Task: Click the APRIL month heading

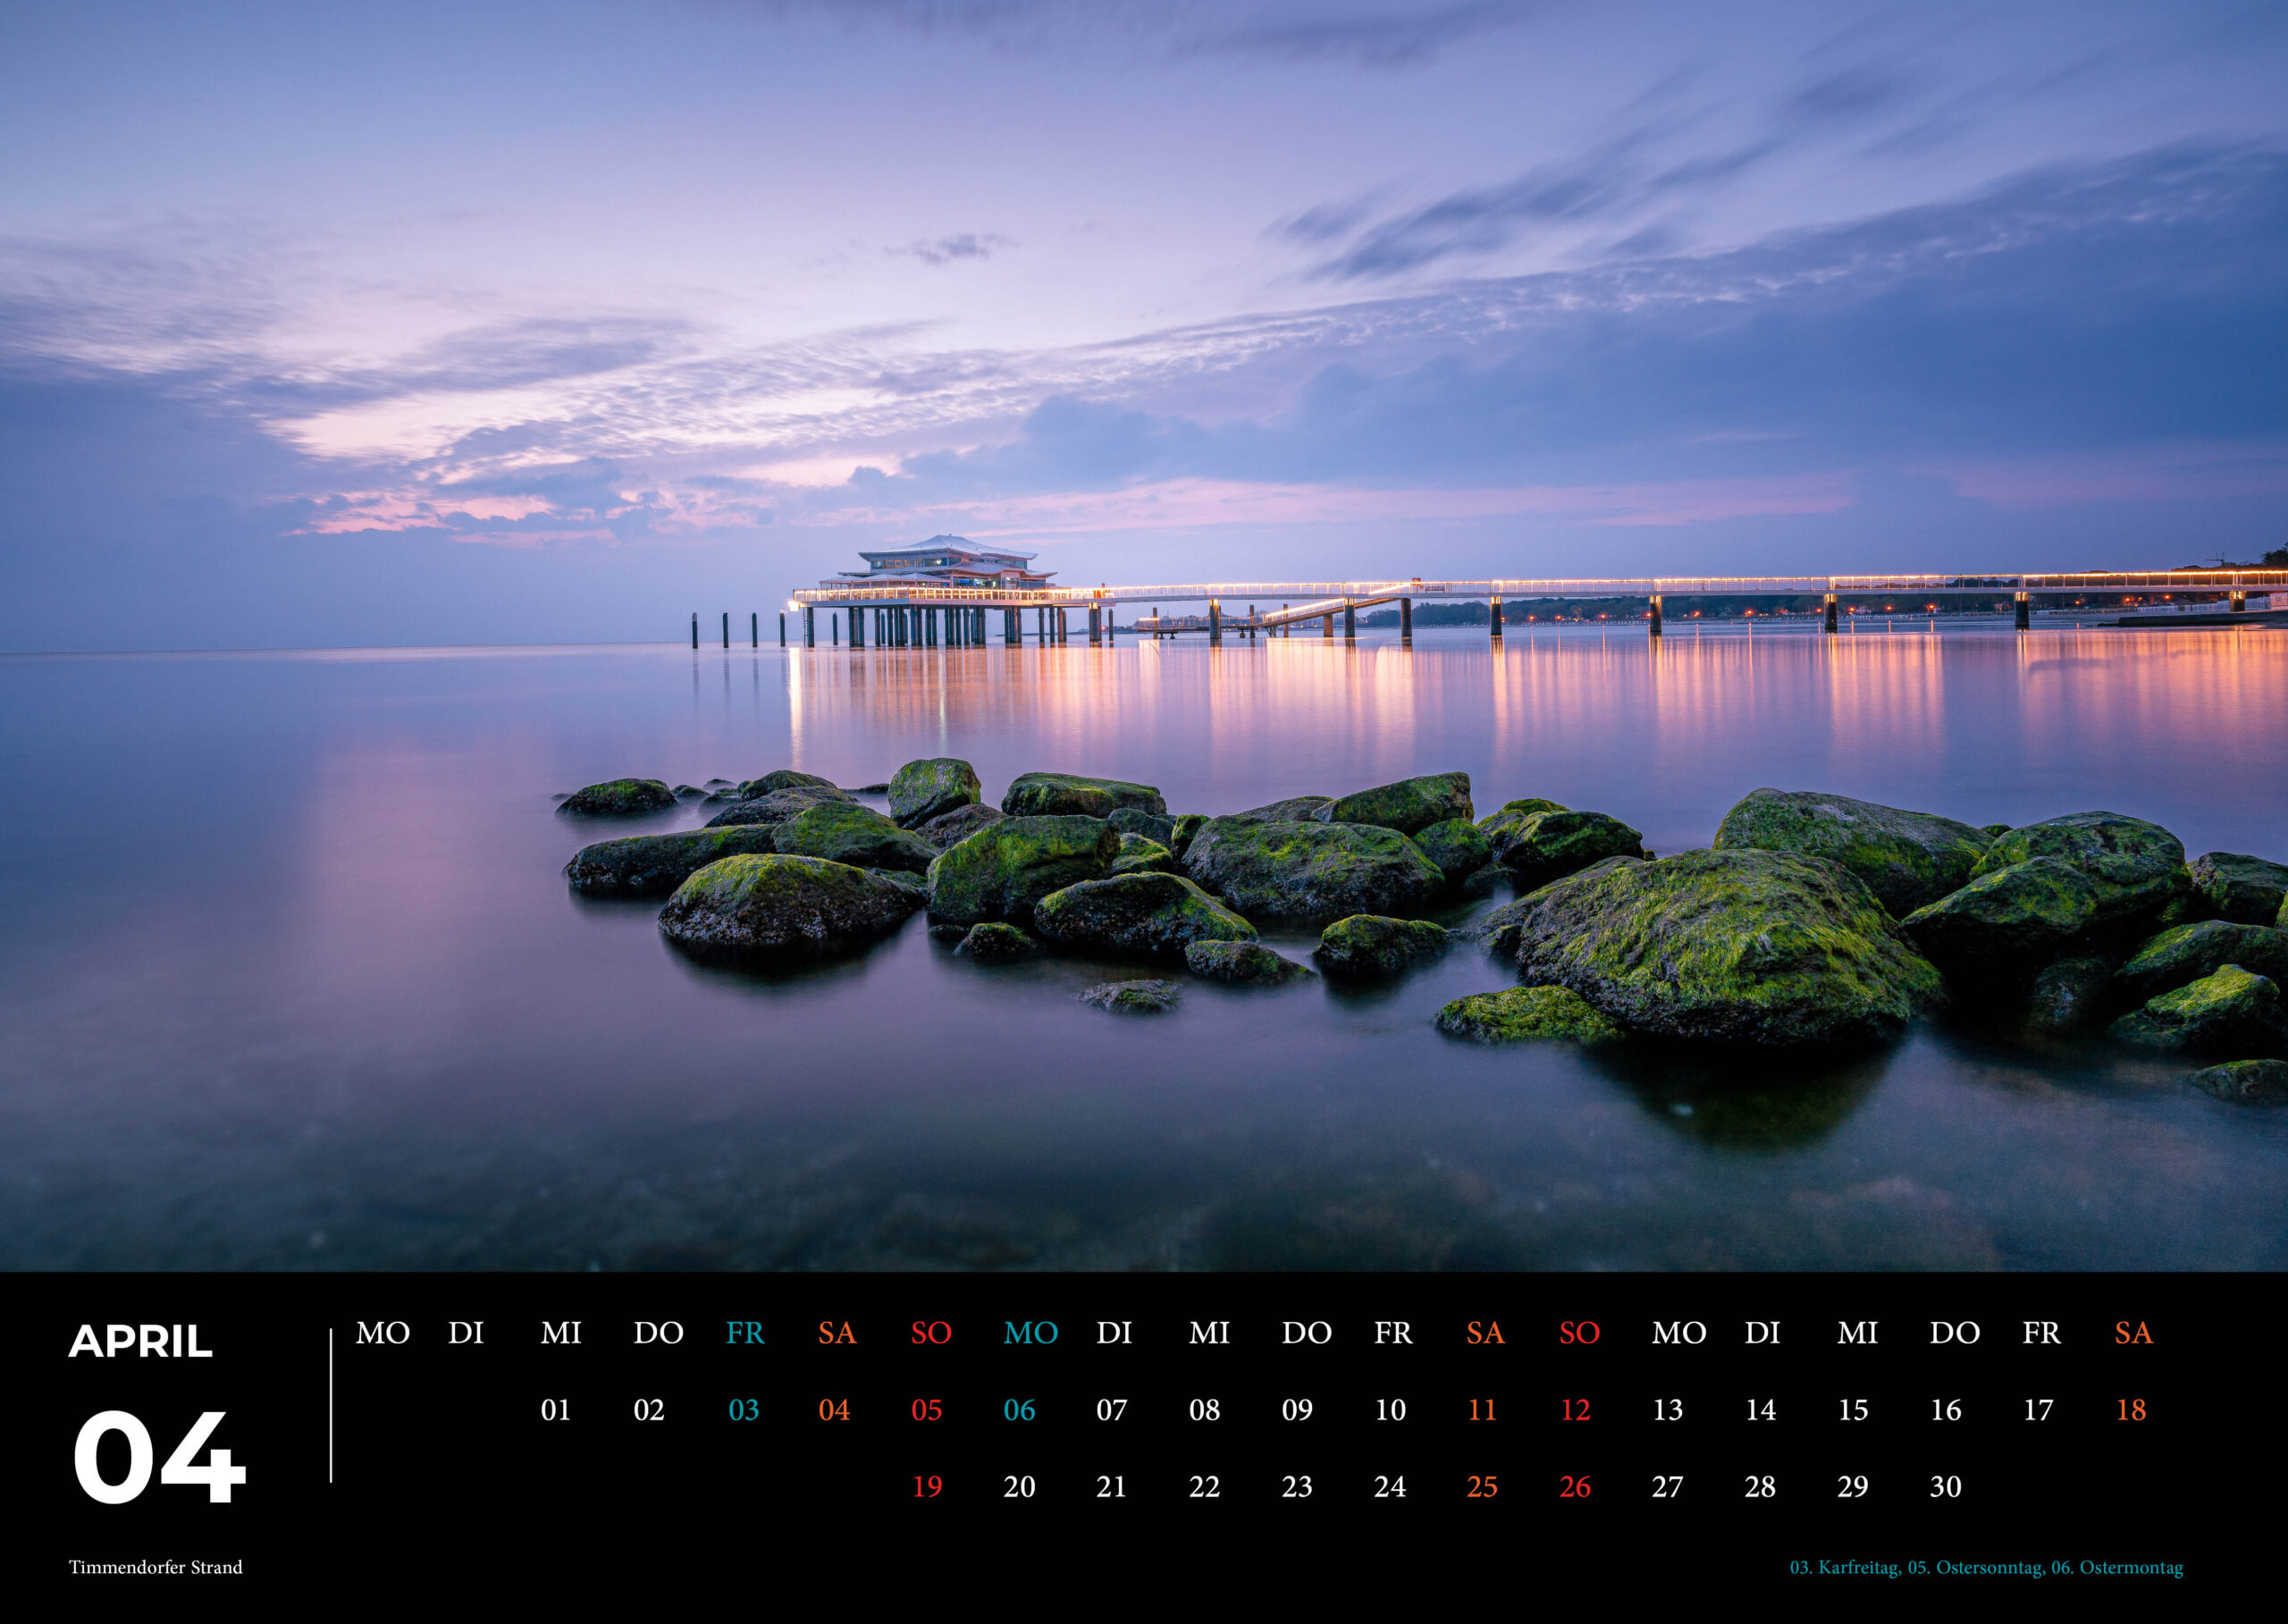Action: tap(141, 1342)
